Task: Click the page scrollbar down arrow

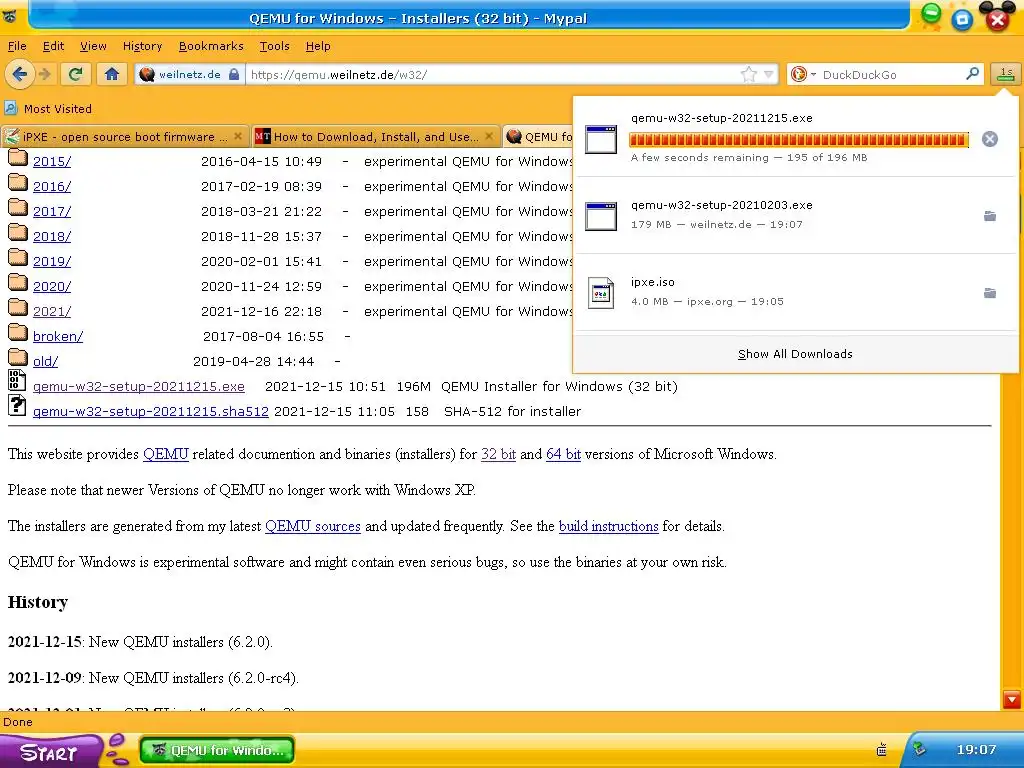Action: coord(1012,700)
